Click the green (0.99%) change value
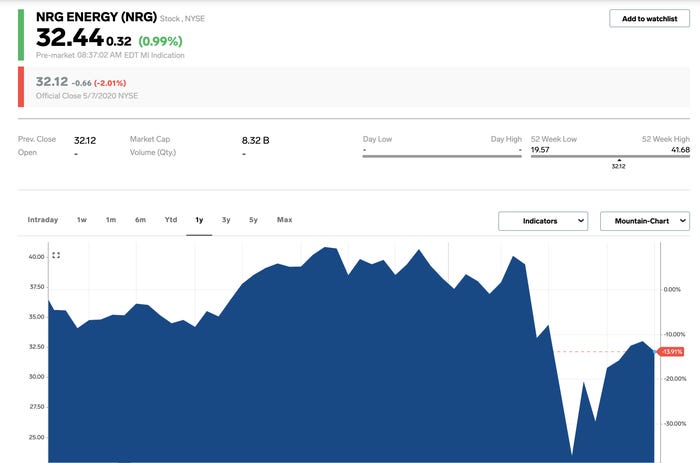Viewport: 700px width, 463px height. (x=160, y=41)
